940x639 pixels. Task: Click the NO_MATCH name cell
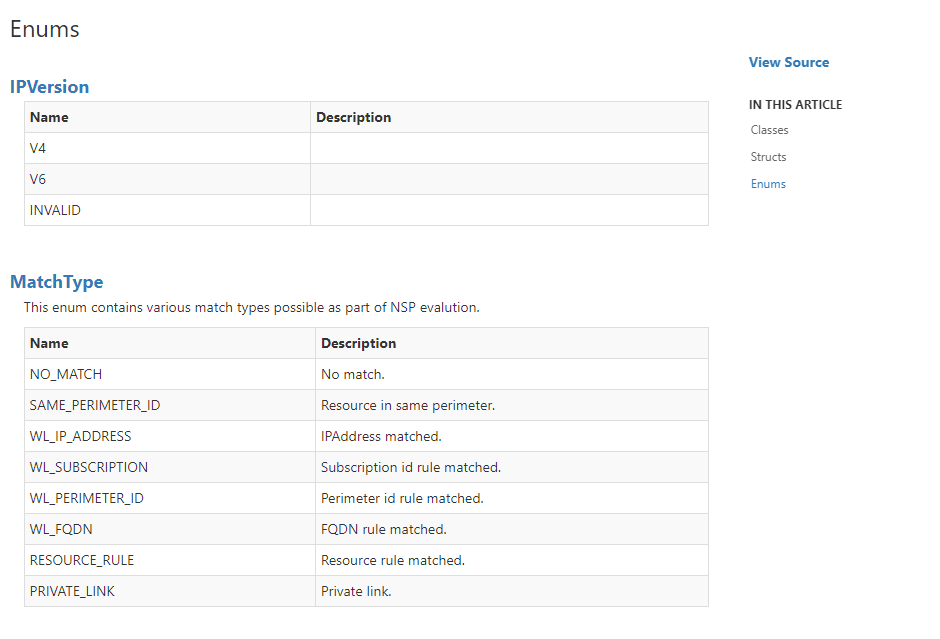170,374
